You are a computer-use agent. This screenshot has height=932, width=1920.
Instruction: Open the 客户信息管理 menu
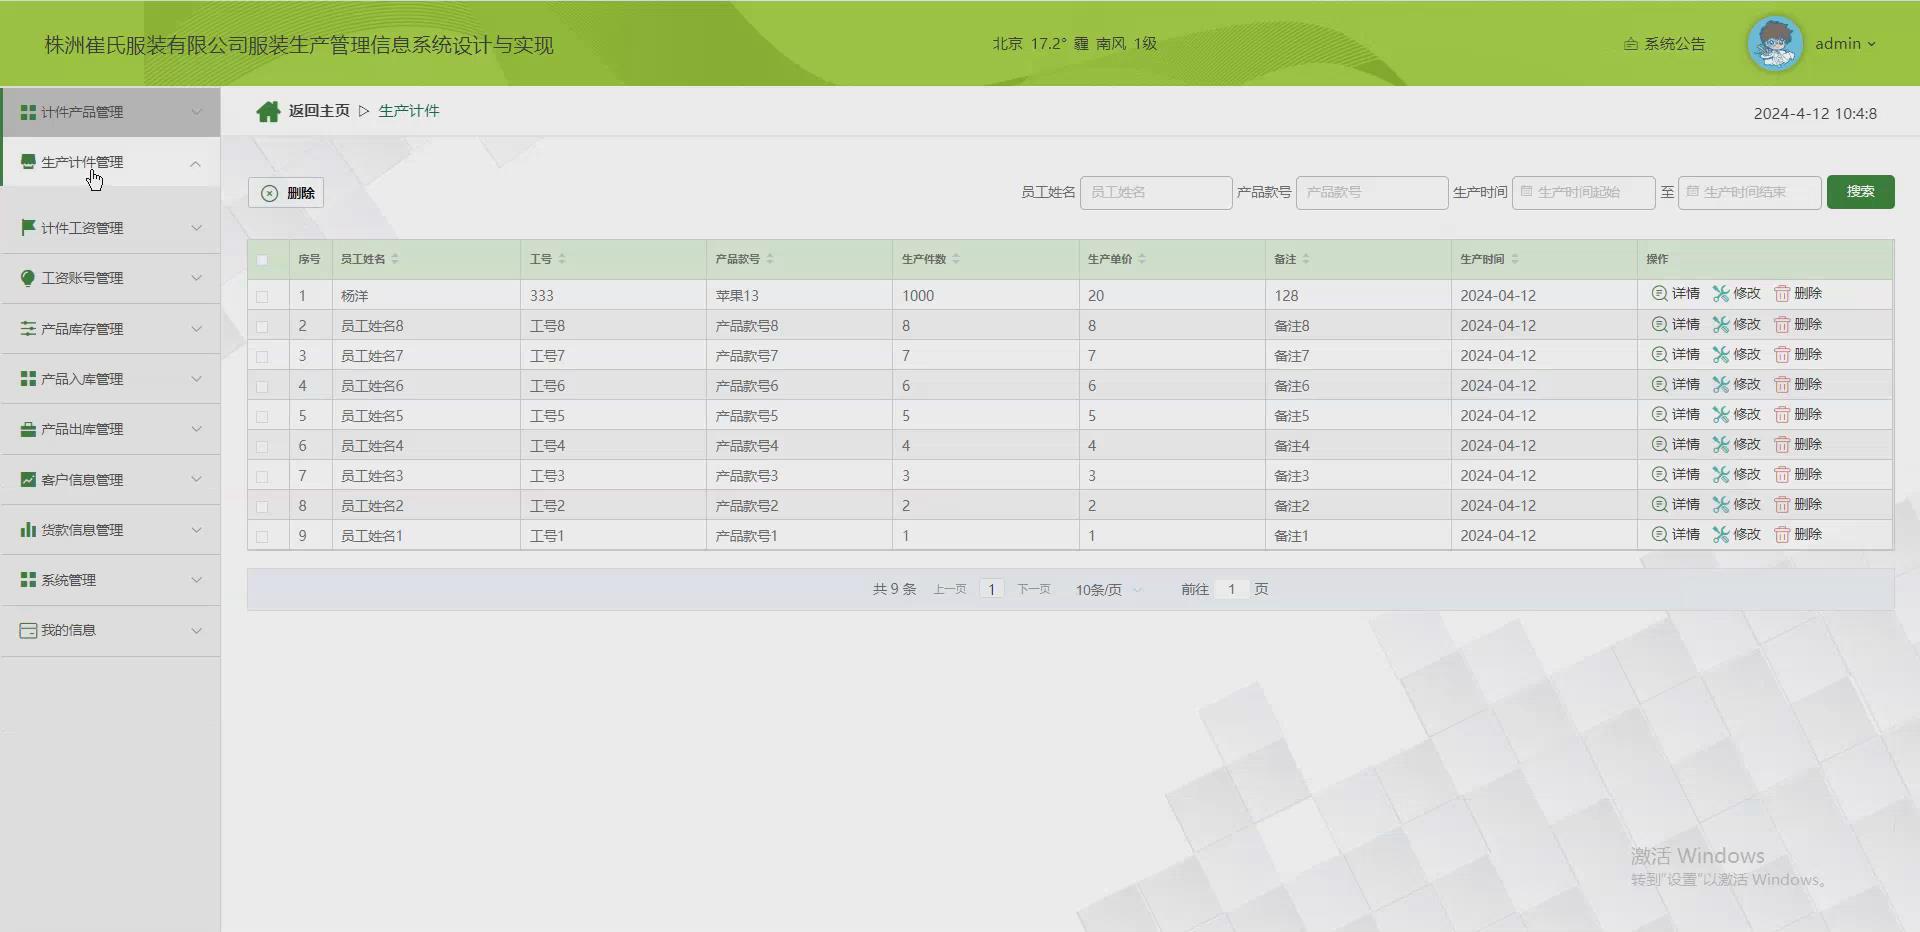110,480
